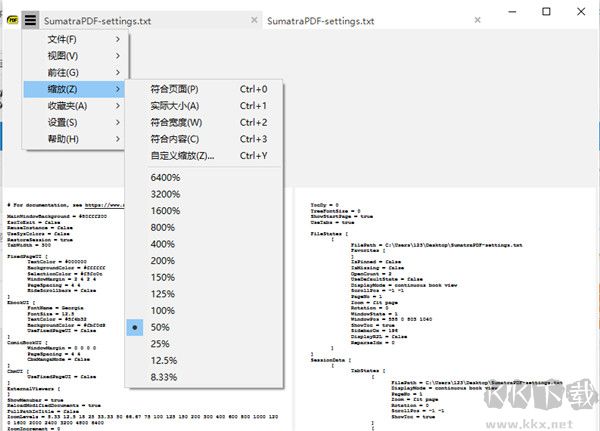The image size is (600, 431).
Task: Click the 'SessionData [' line on right page
Action: click(331, 360)
